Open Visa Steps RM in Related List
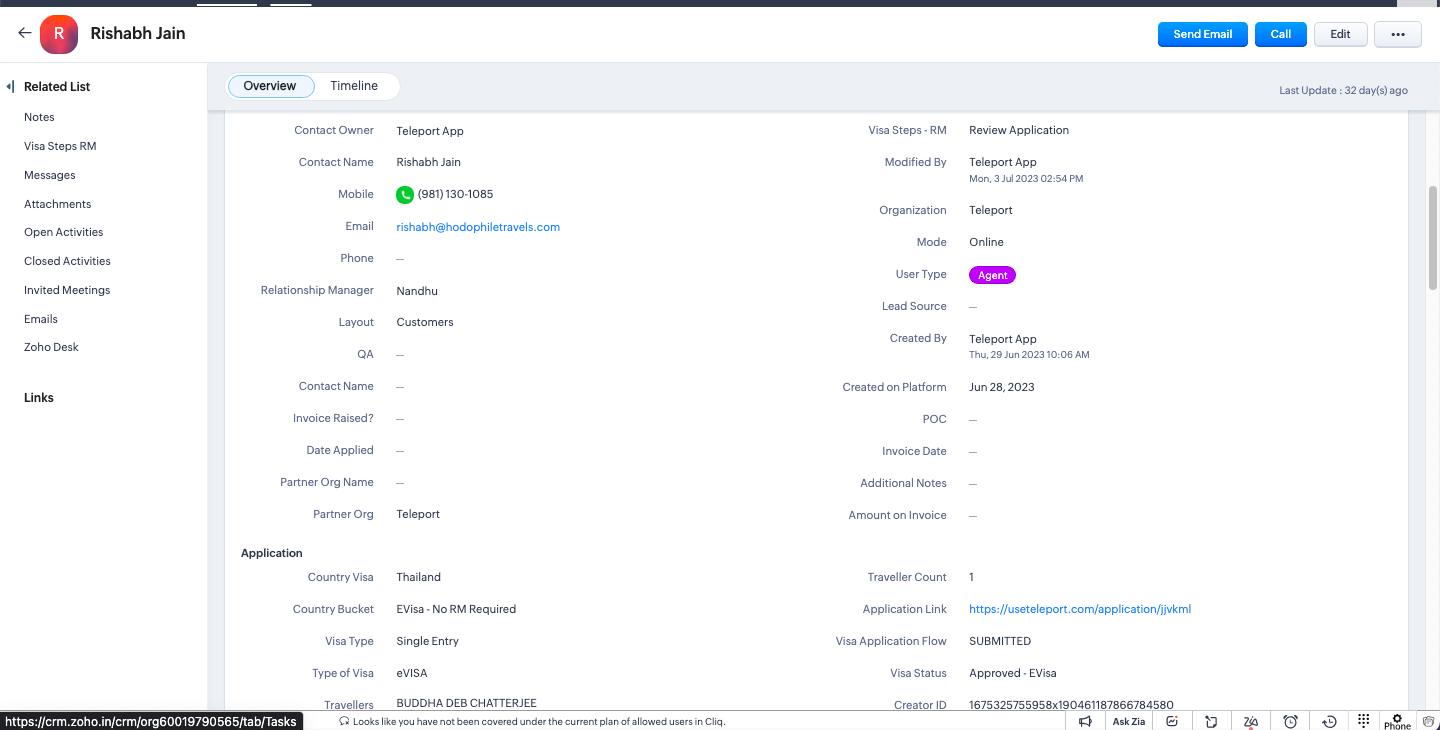 [60, 146]
